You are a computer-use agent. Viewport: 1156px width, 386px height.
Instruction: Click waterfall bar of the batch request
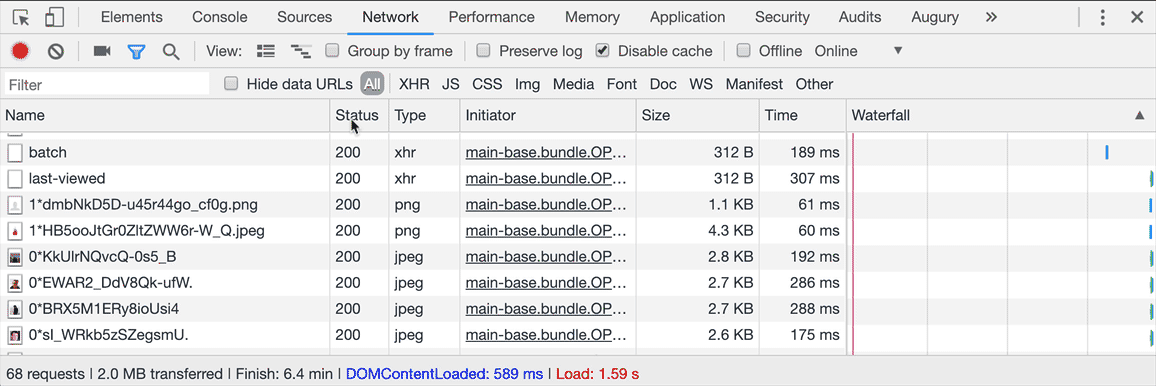[x=1107, y=152]
